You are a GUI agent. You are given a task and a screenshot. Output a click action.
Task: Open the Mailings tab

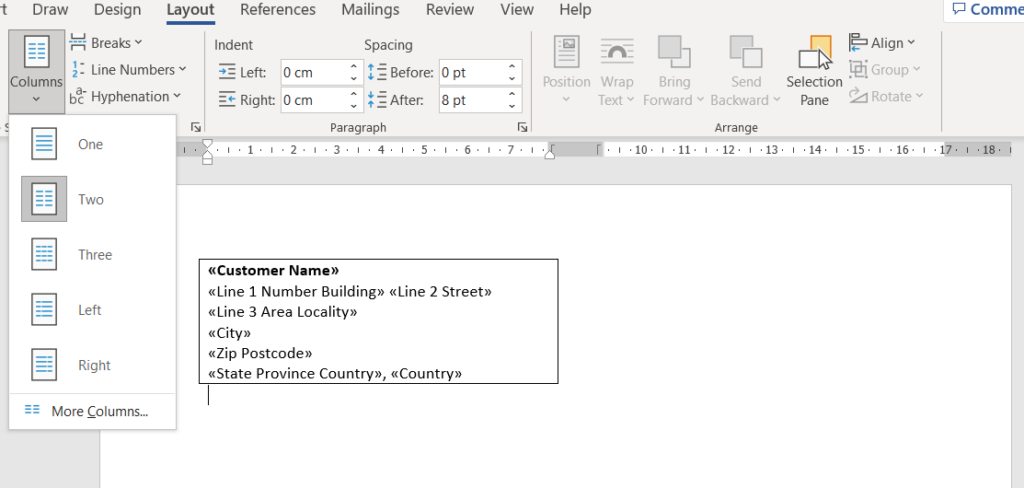[371, 10]
